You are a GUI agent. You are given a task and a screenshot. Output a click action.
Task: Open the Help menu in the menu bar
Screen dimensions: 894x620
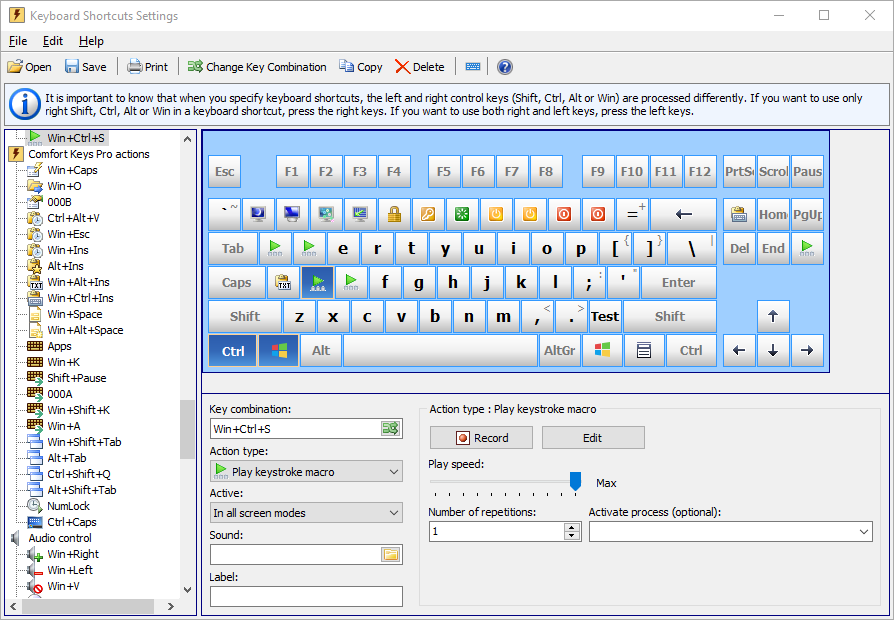(x=91, y=41)
